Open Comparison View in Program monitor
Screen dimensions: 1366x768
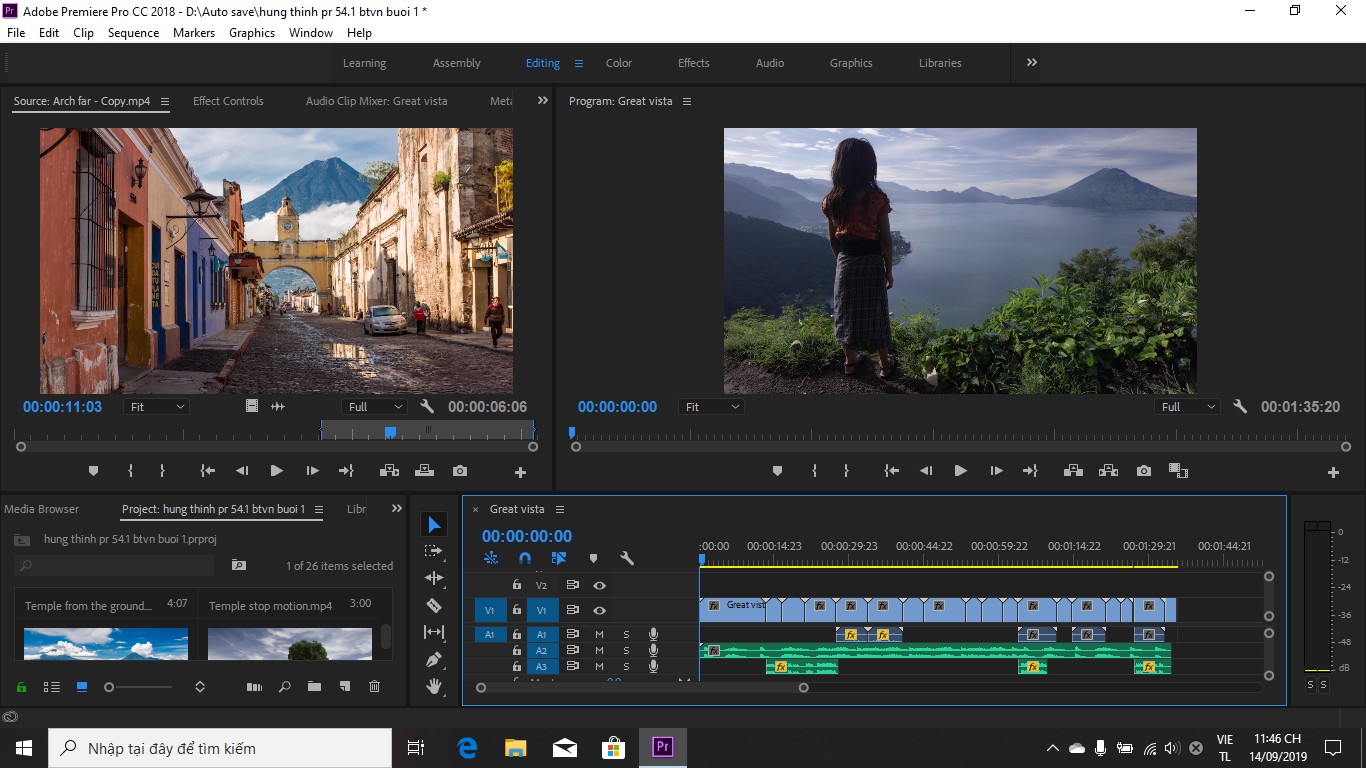point(1178,471)
